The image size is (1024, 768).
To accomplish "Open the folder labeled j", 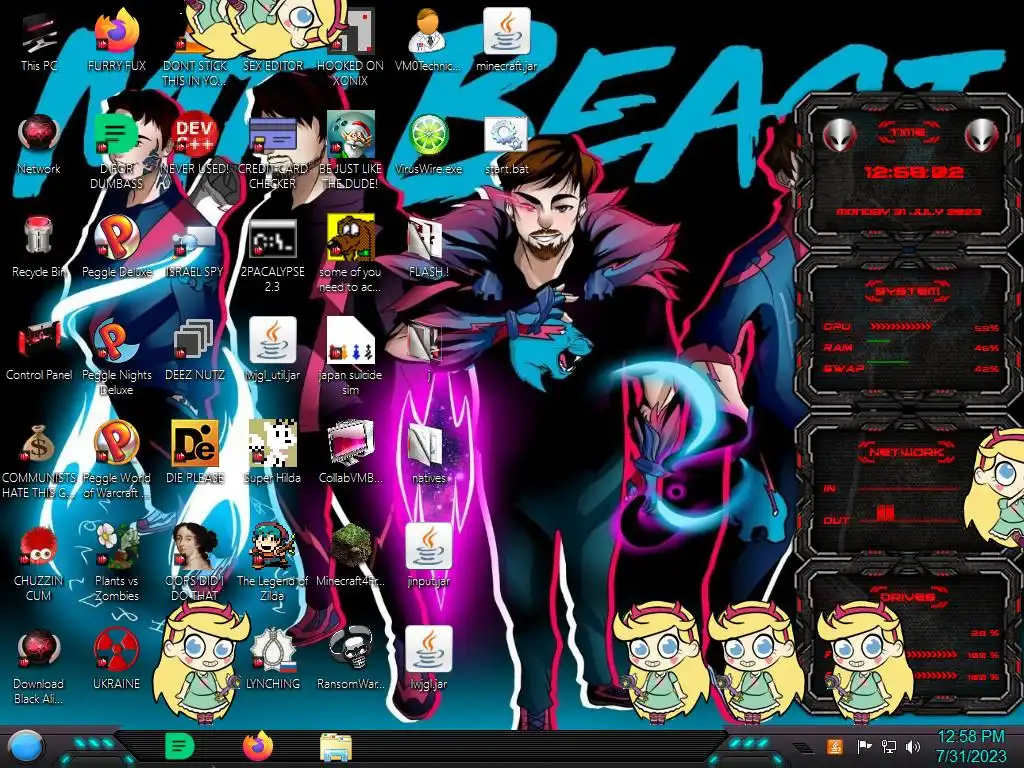I will [x=428, y=349].
